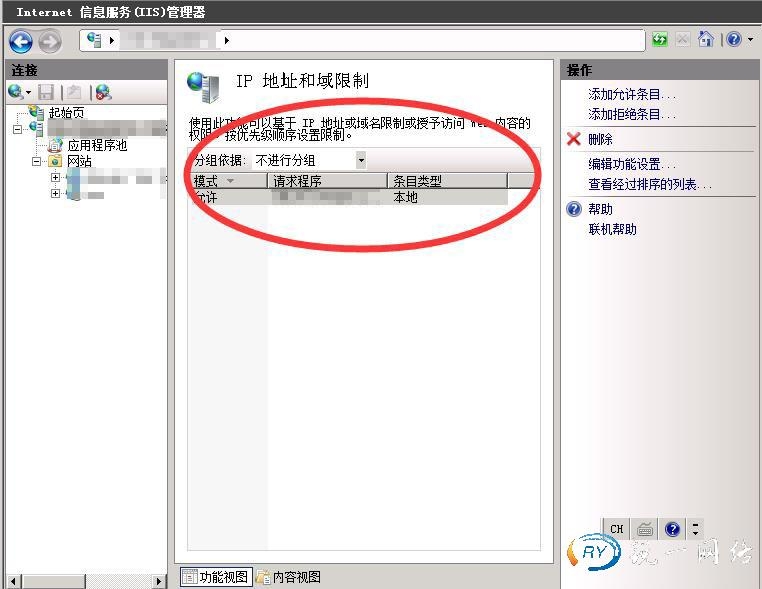762x589 pixels.
Task: Open the 起始页 tree item
Action: [66, 113]
